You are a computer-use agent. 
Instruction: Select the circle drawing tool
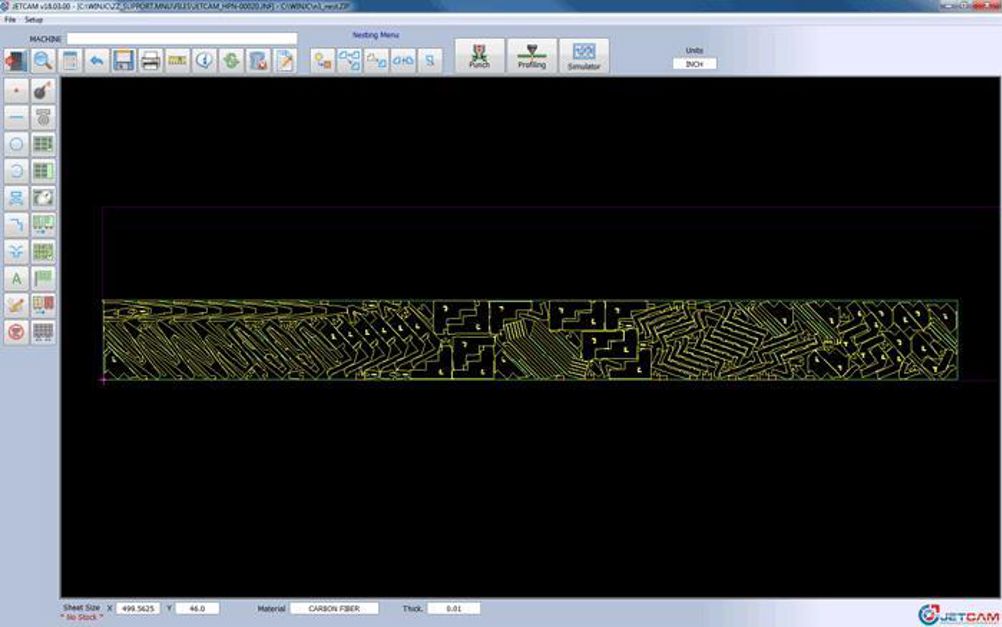click(16, 144)
